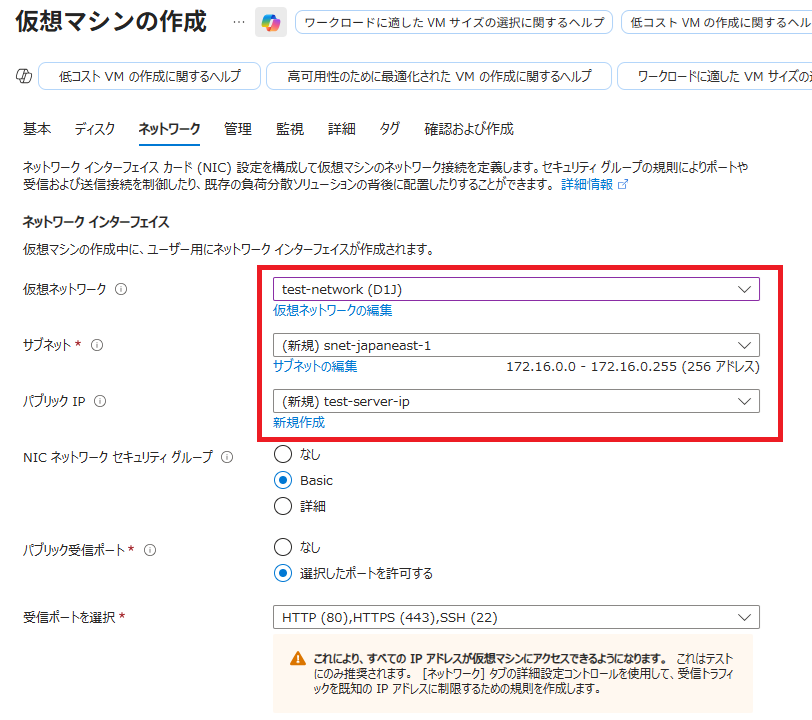Switch to the ディスク tab
Screen dimensions: 812x720
point(95,129)
